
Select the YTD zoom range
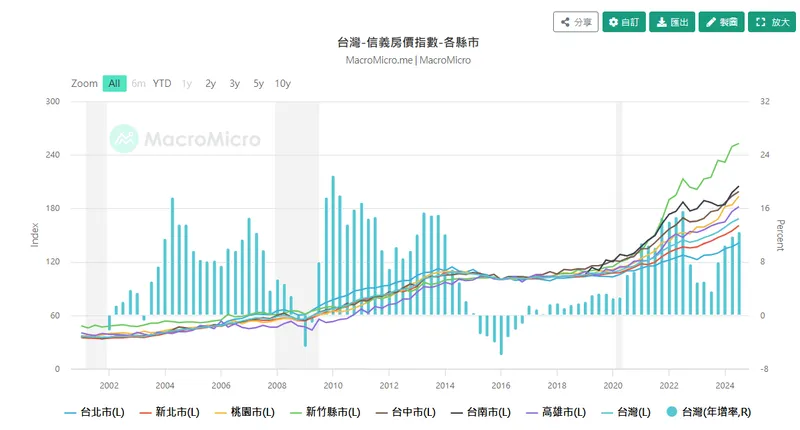click(162, 83)
